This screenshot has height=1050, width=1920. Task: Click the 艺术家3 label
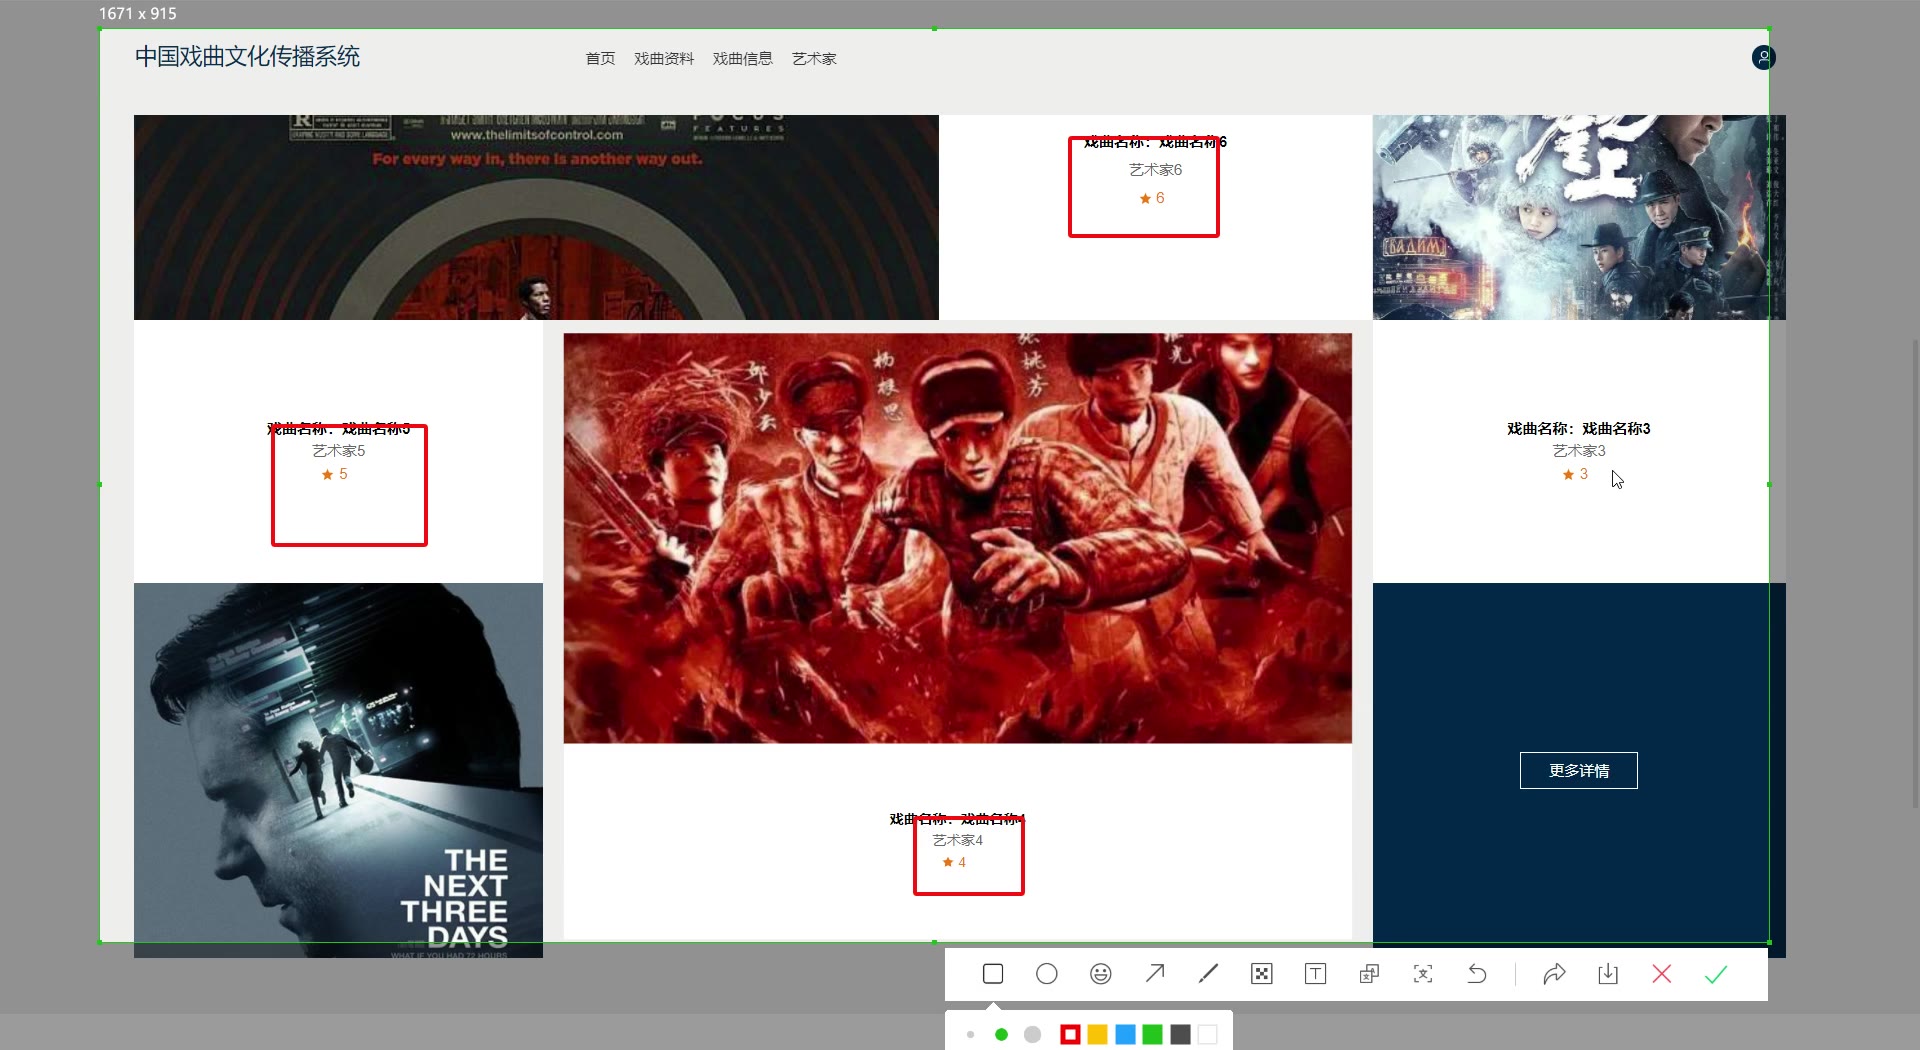1579,451
